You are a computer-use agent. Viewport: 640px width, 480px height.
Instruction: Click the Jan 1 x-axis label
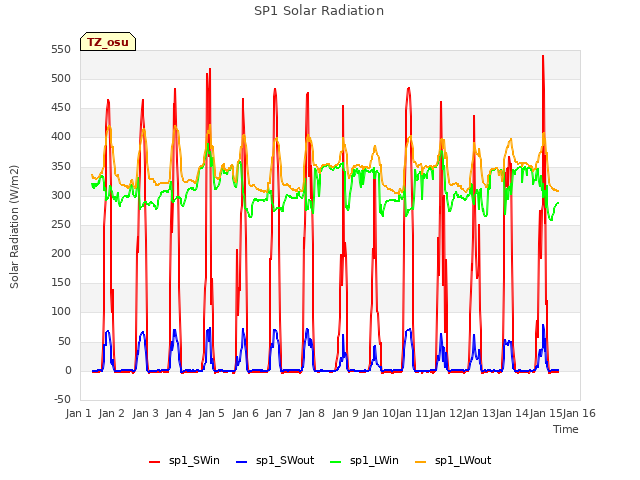78,413
